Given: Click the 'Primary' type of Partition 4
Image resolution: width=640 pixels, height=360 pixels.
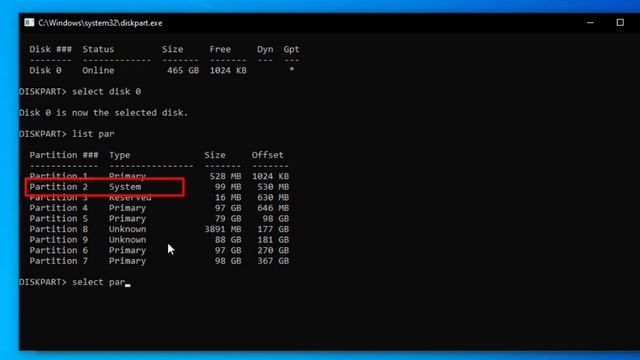Looking at the screenshot, I should tap(127, 209).
